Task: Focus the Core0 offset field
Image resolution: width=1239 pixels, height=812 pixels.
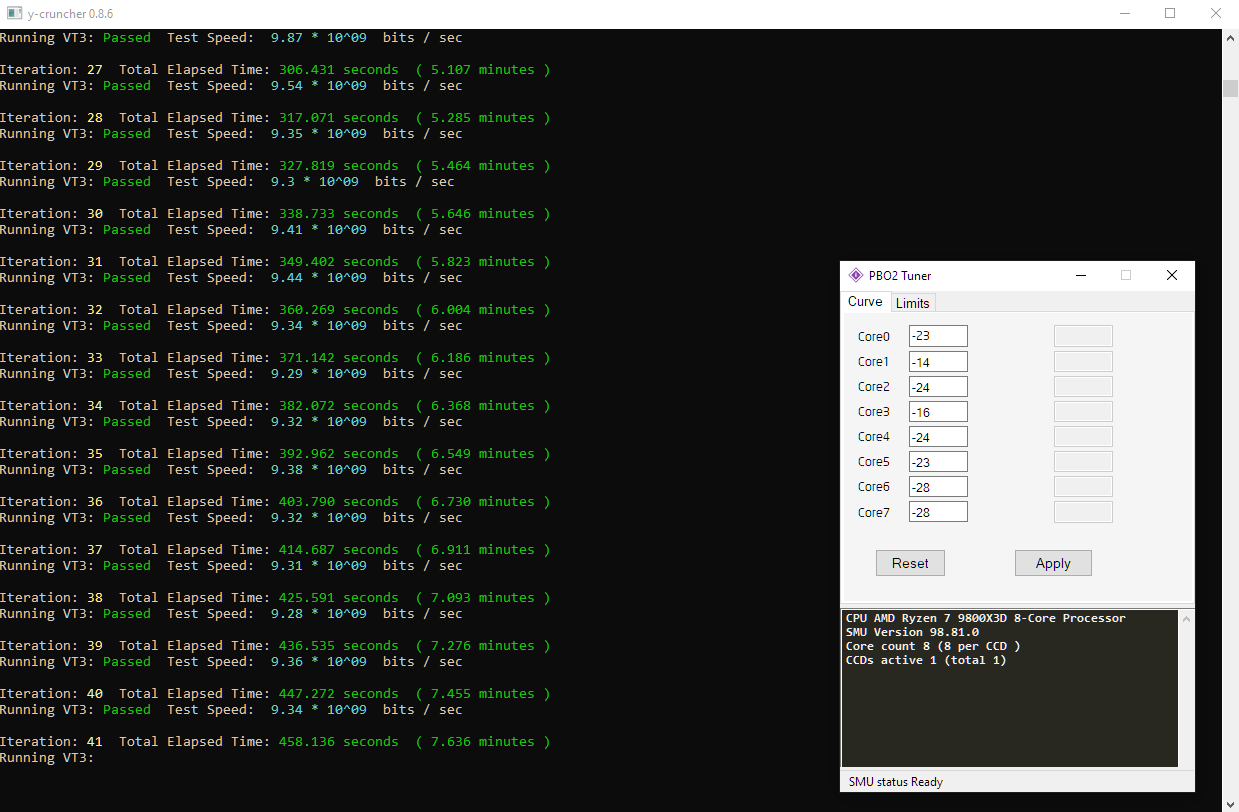Action: point(938,336)
